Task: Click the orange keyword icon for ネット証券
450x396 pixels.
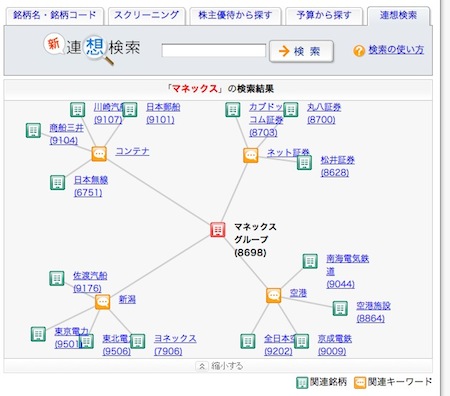Action: pos(251,155)
